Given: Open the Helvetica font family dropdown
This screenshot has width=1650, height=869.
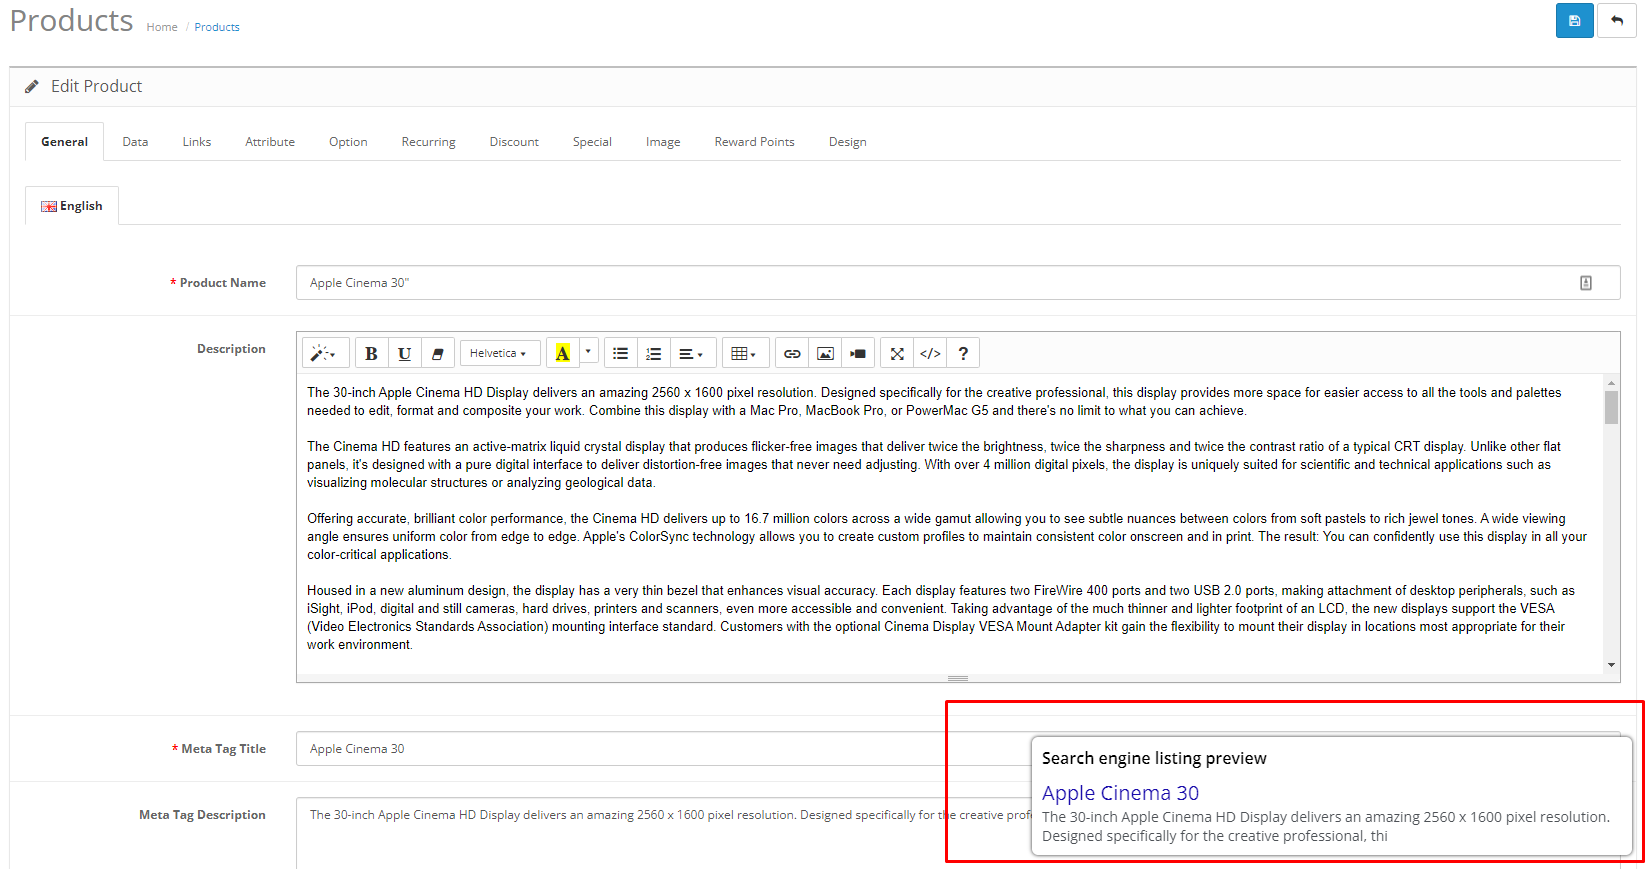Looking at the screenshot, I should [x=499, y=353].
